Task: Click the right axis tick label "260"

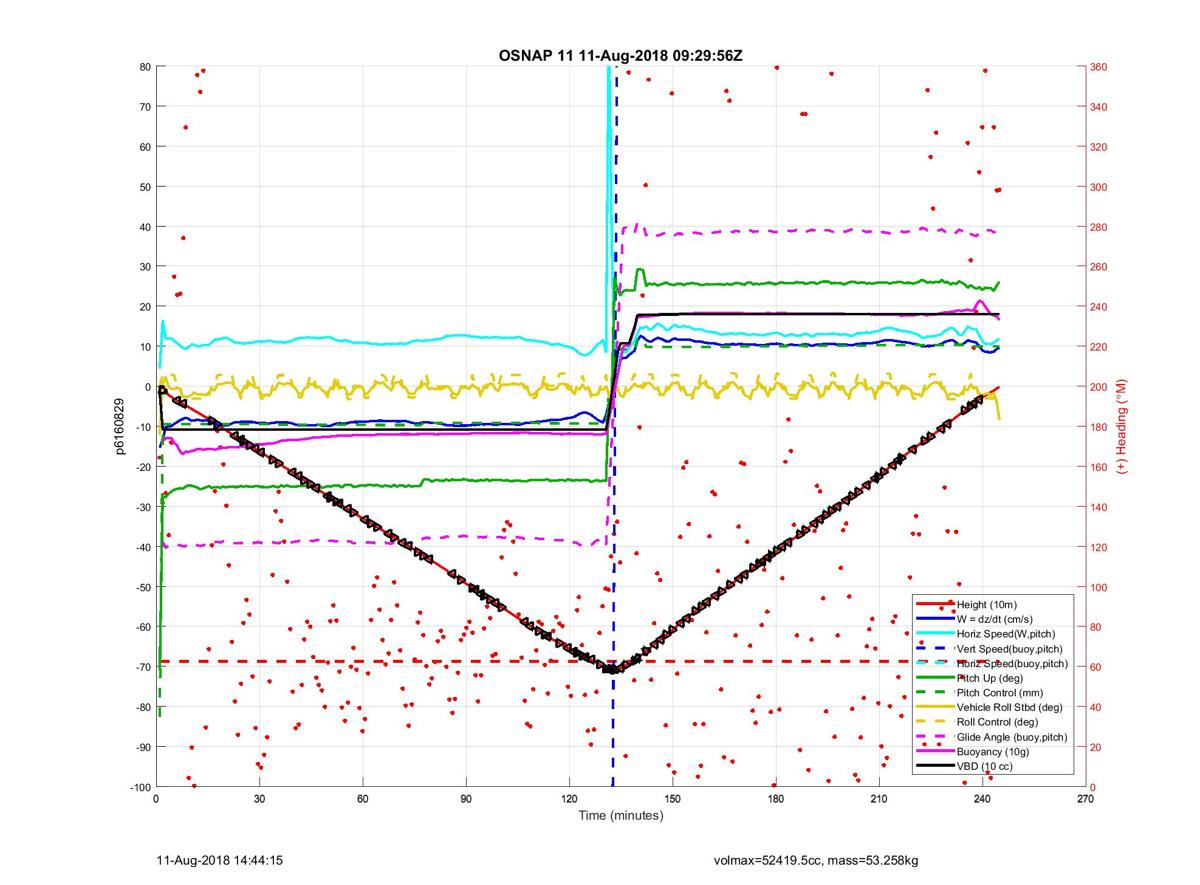Action: (1099, 267)
